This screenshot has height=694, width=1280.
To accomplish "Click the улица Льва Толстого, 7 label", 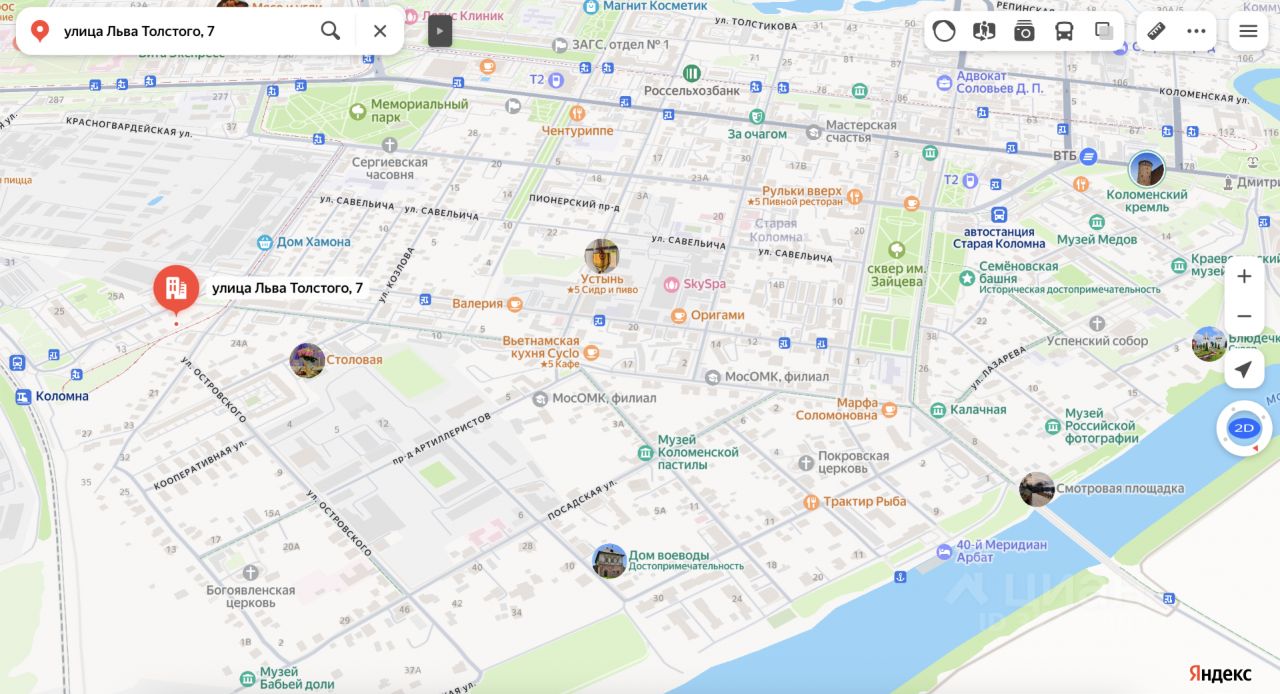I will [x=287, y=288].
